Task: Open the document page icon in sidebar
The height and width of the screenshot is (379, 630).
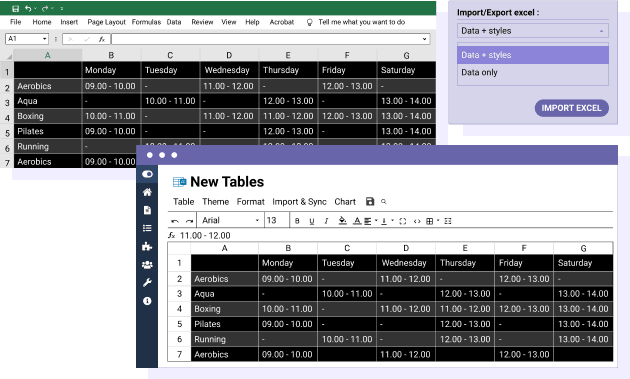Action: (147, 210)
